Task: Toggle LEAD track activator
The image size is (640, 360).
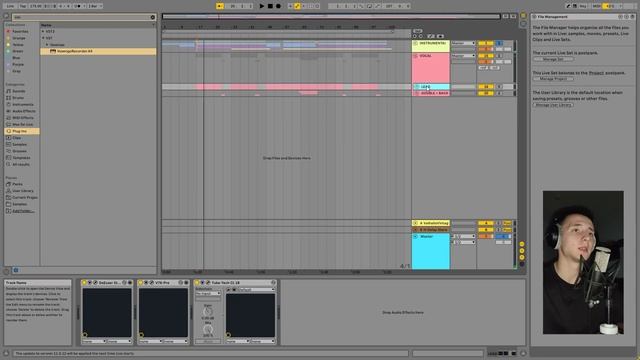Action: [x=486, y=87]
